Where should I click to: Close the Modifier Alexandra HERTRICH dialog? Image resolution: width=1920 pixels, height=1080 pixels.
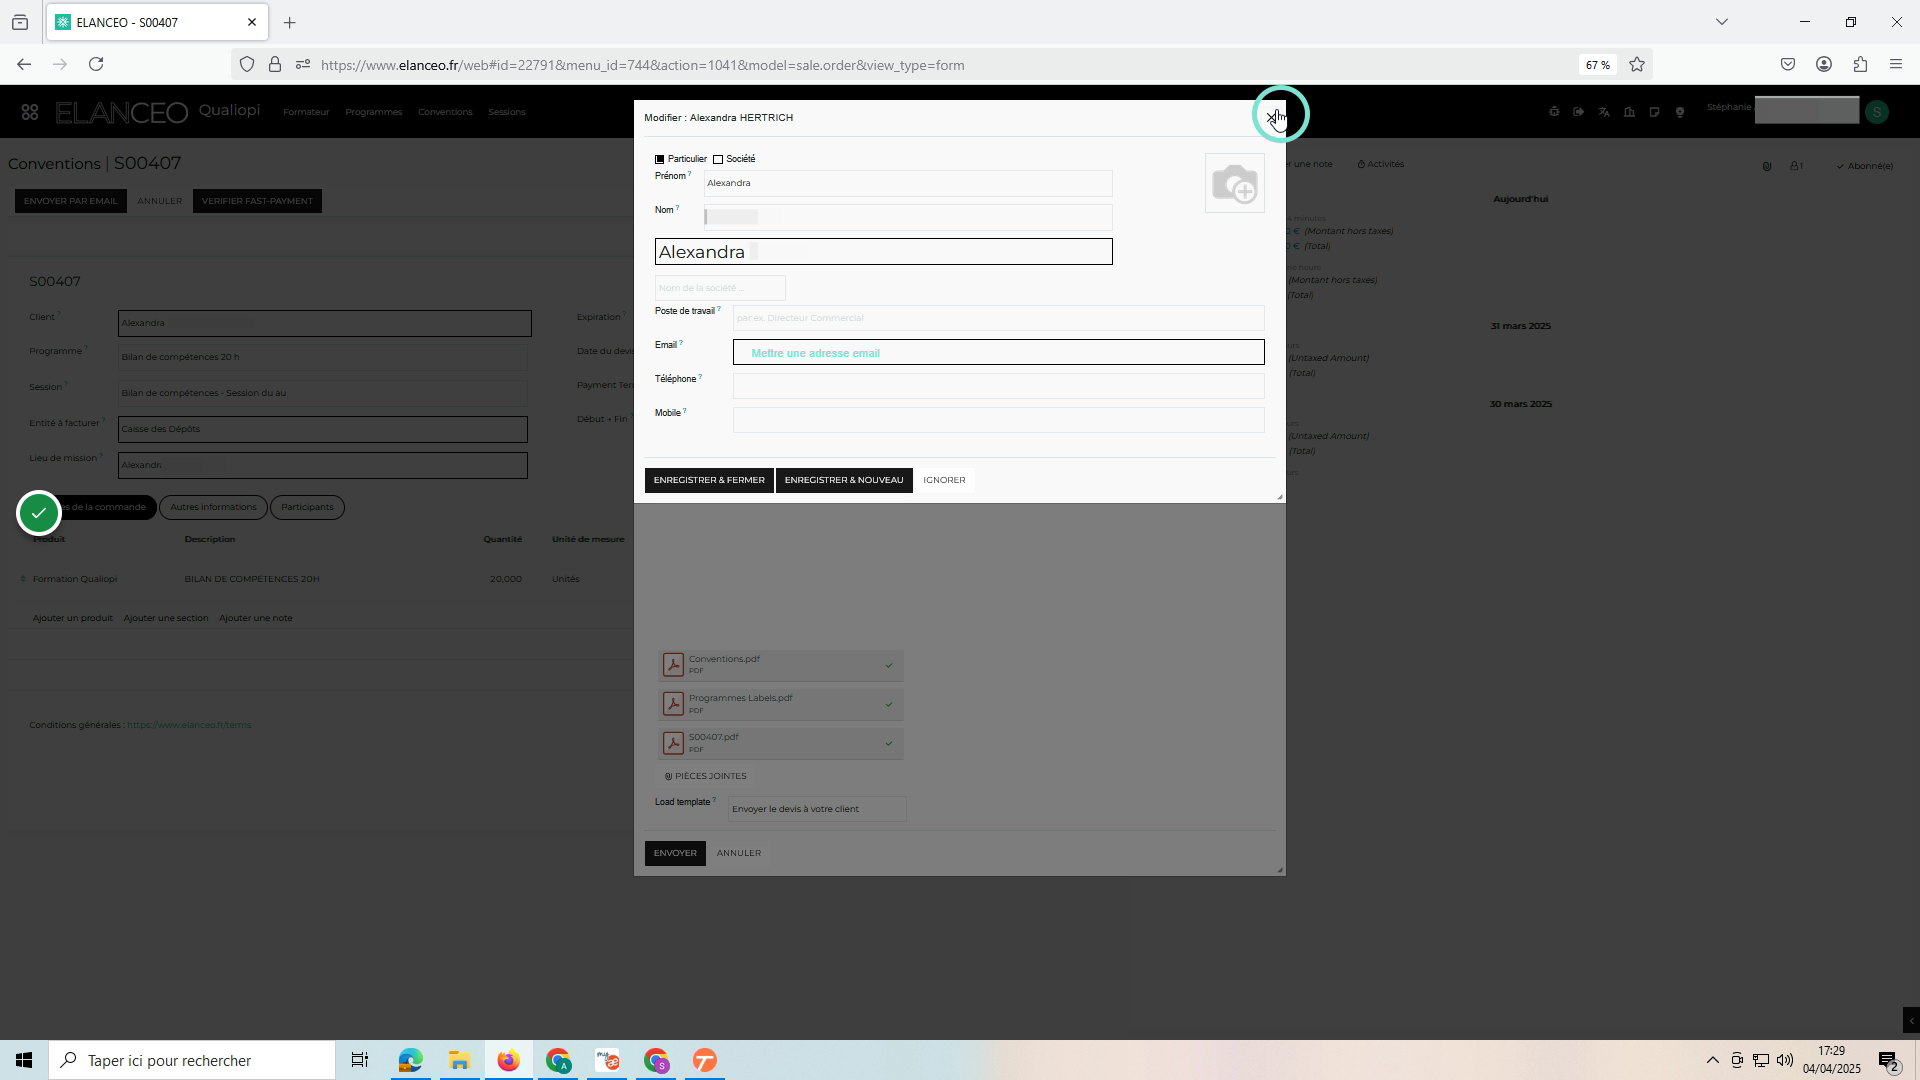(1271, 117)
